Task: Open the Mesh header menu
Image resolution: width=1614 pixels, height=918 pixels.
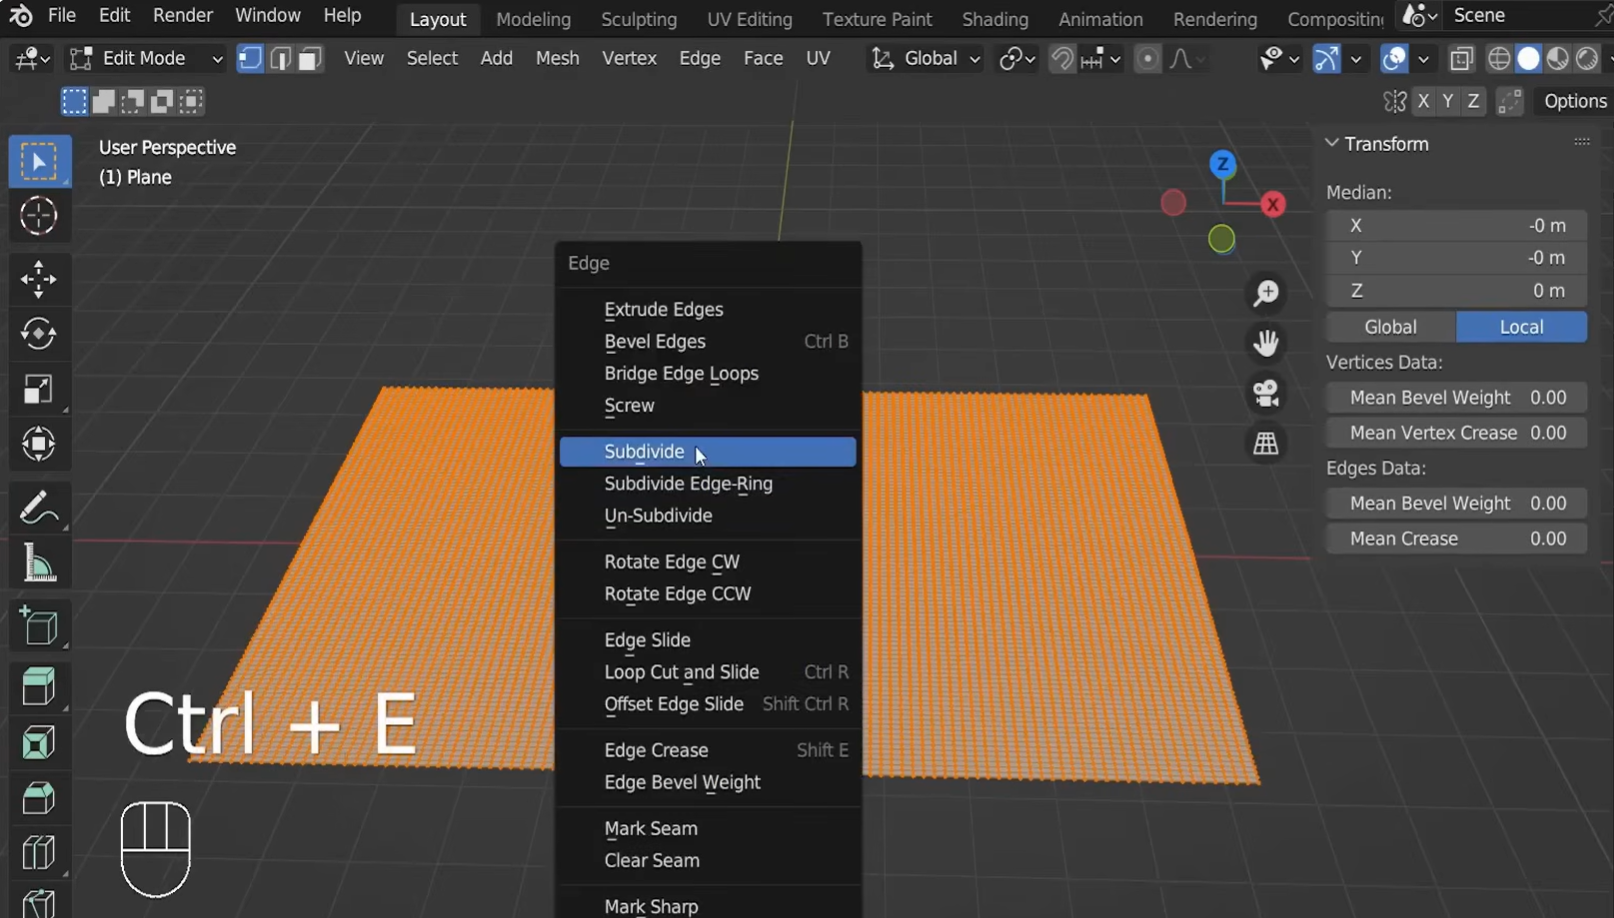Action: [x=557, y=58]
